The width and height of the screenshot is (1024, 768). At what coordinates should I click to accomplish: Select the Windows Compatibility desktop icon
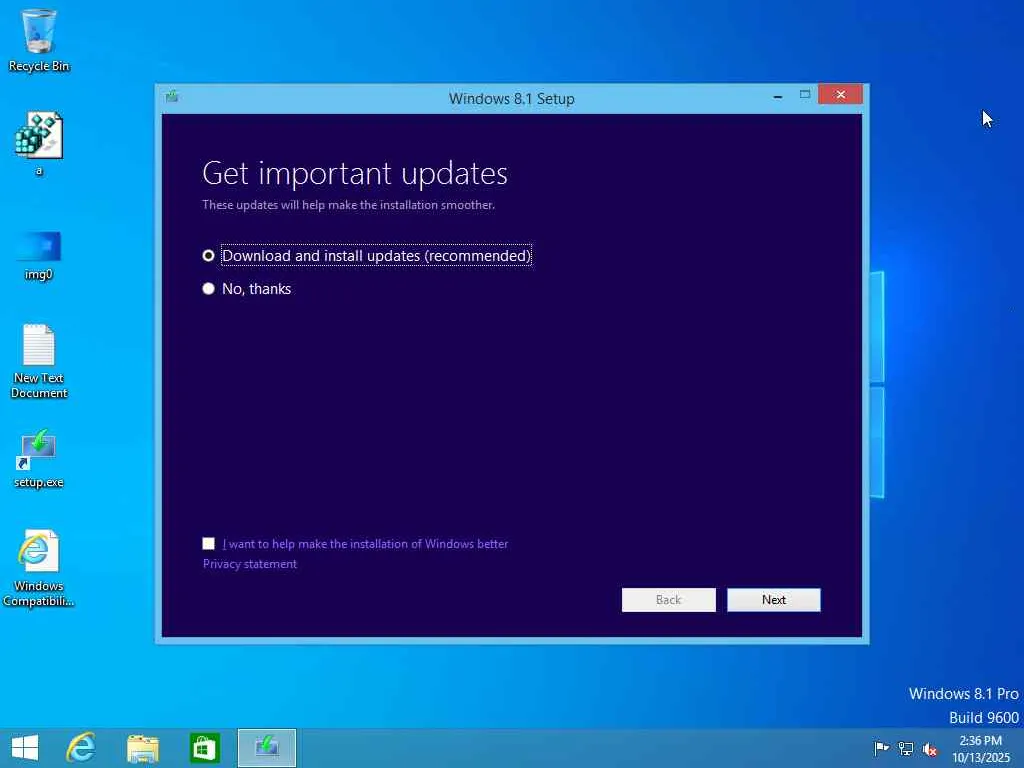point(39,568)
